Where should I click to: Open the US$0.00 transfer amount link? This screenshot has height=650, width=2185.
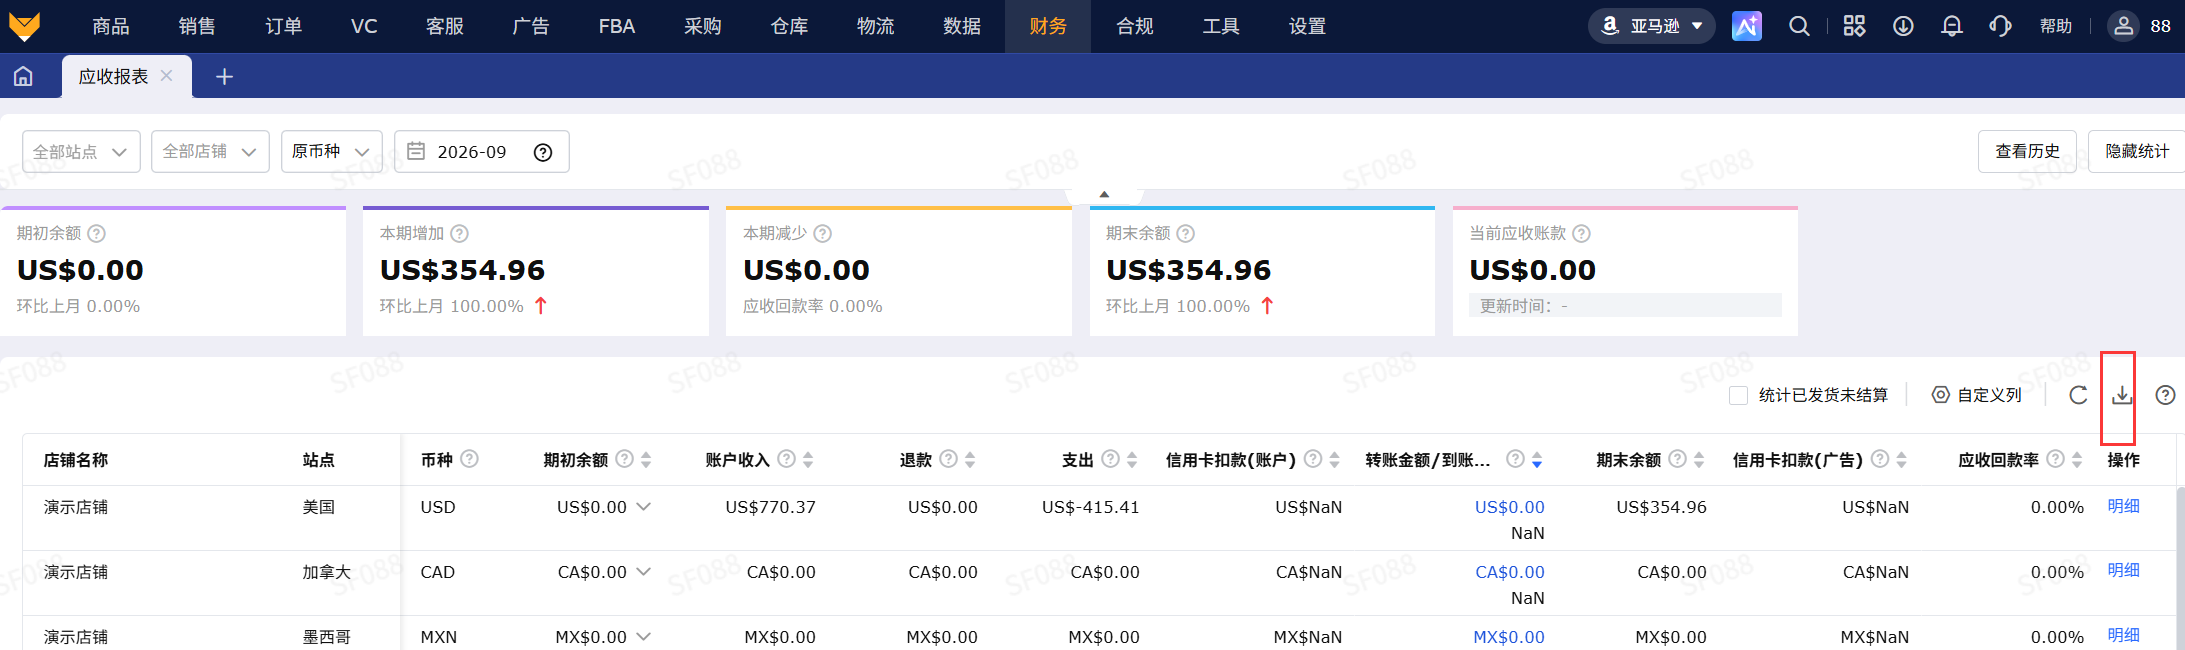coord(1509,507)
